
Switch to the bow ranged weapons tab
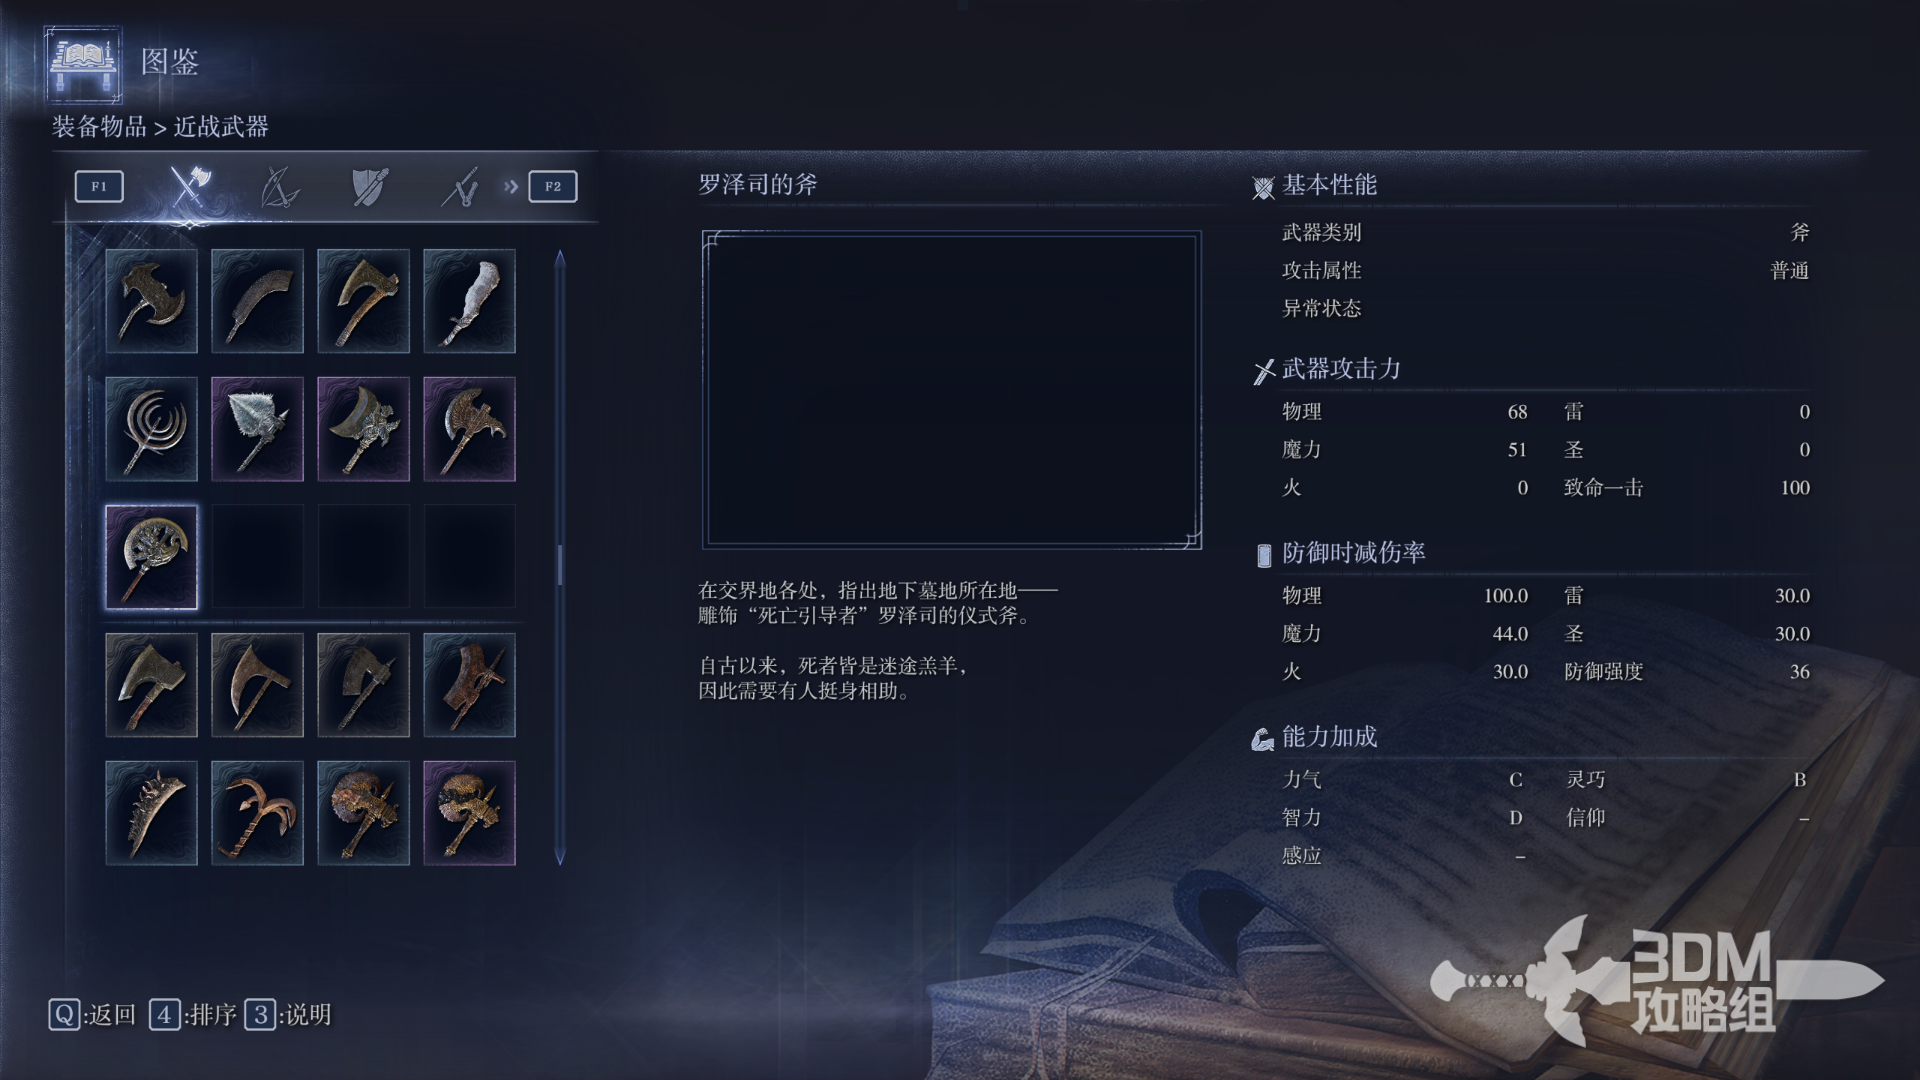(x=279, y=186)
